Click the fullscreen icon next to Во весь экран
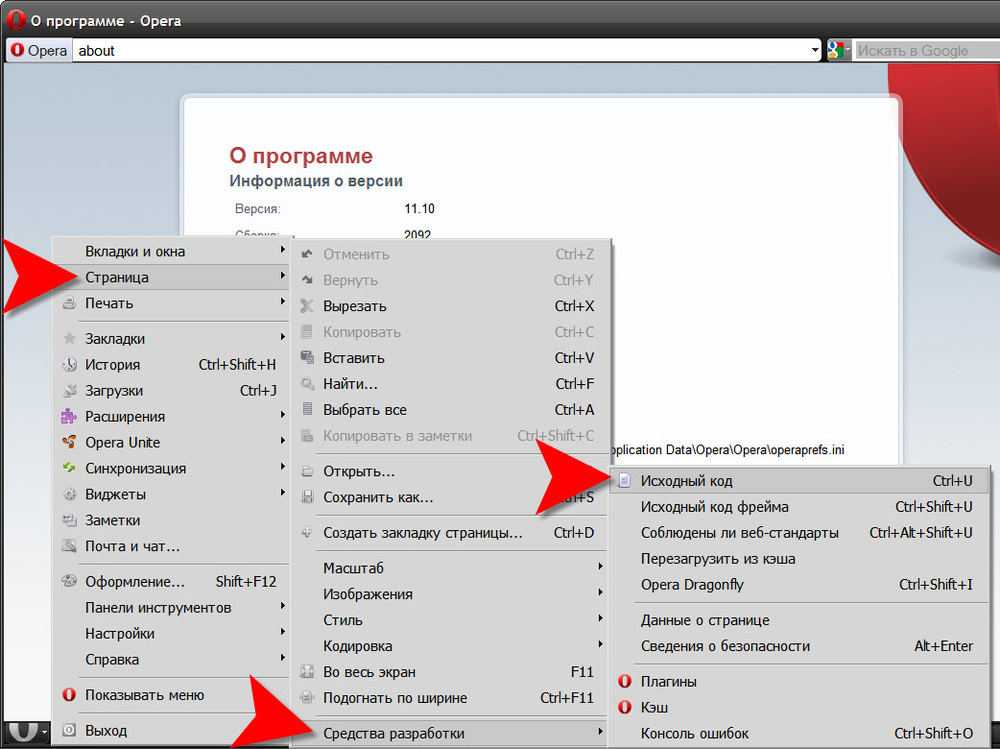Viewport: 1000px width, 749px height. click(x=307, y=672)
